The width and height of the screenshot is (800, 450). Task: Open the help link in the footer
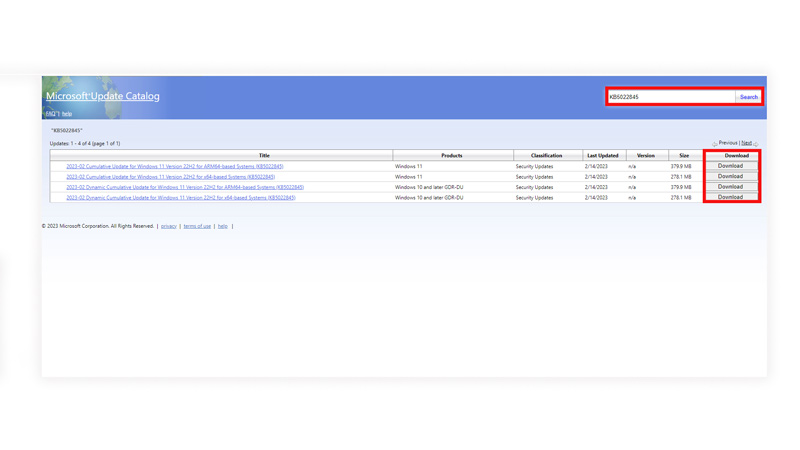[222, 226]
